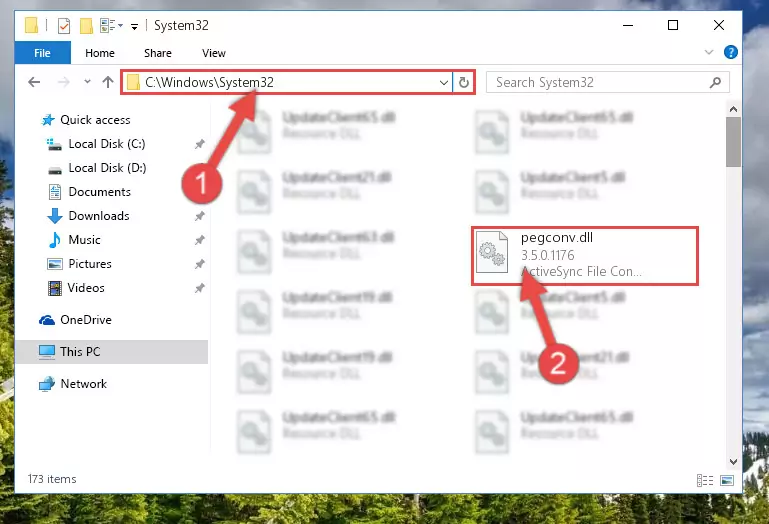
Task: Click the Pictures icon in sidebar
Action: (x=54, y=264)
